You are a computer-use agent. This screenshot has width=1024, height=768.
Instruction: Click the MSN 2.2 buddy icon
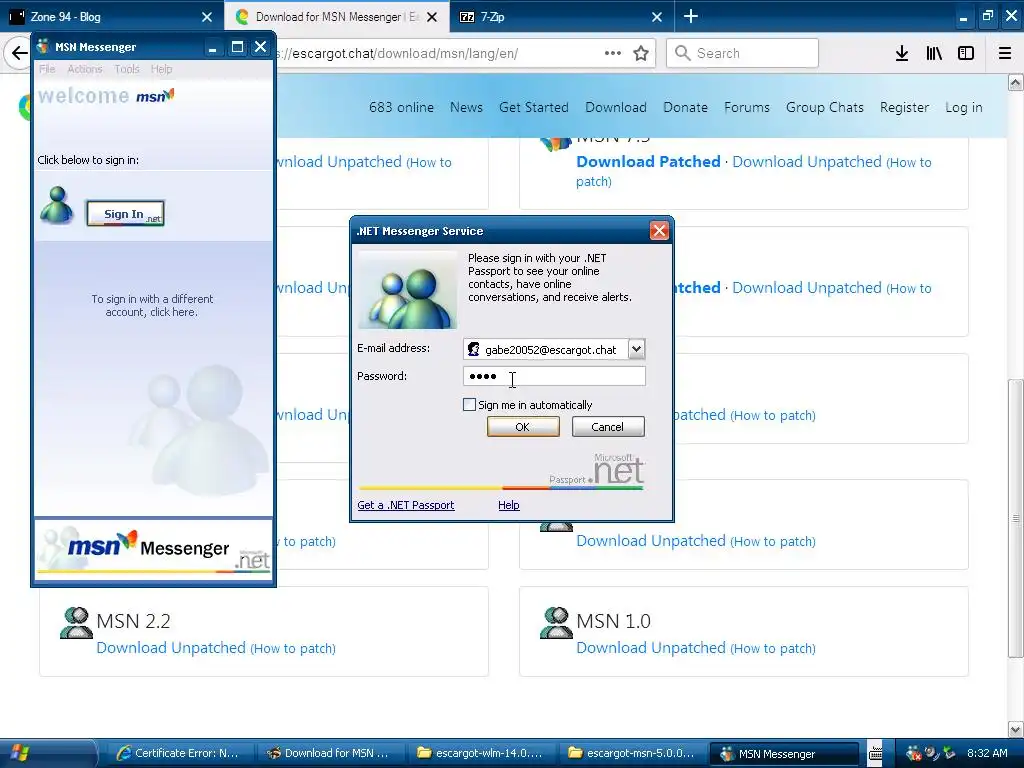76,623
